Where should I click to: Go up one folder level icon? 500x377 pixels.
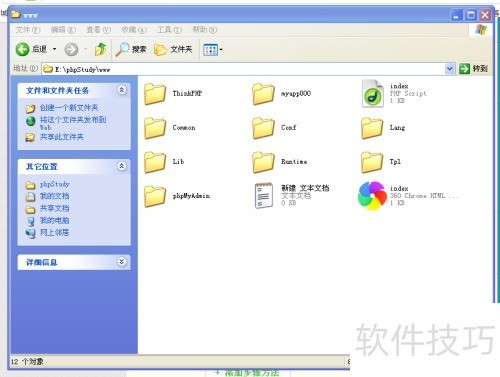tap(100, 49)
